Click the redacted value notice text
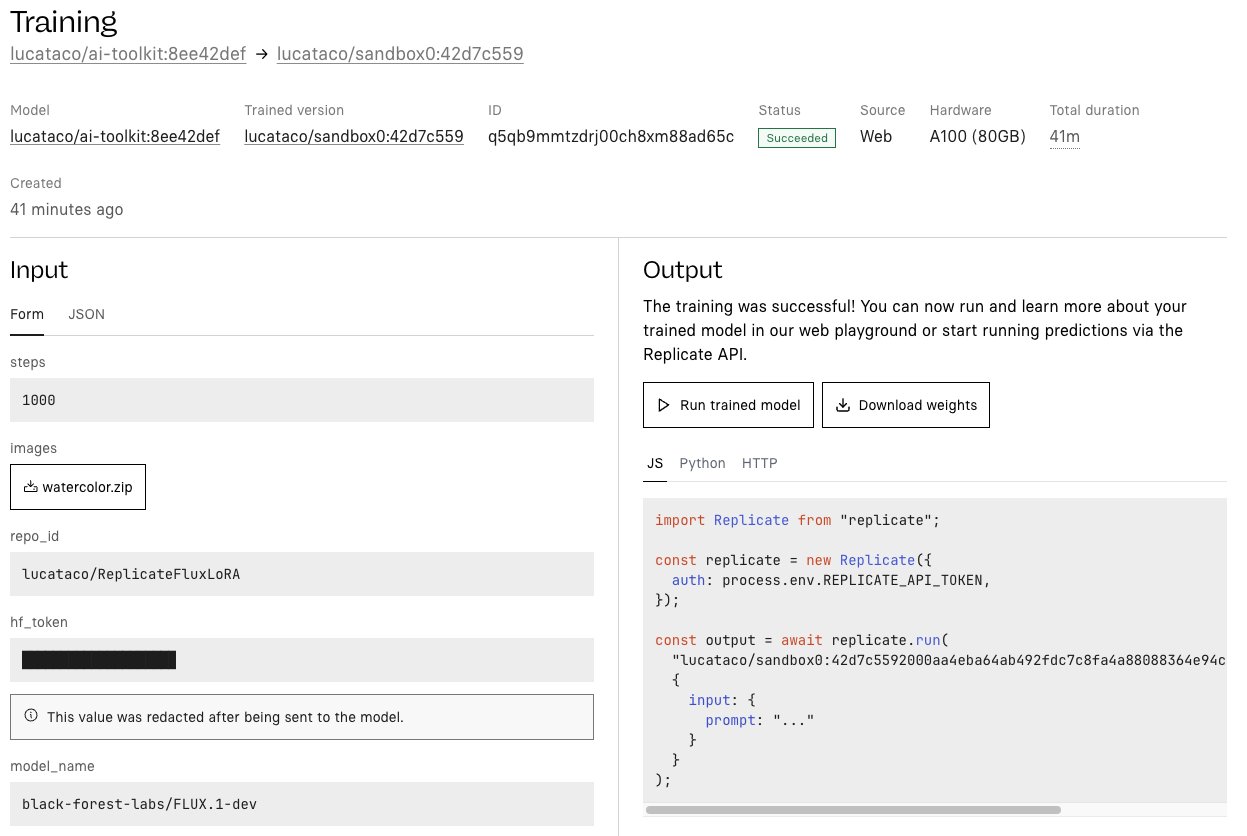 pyautogui.click(x=226, y=717)
